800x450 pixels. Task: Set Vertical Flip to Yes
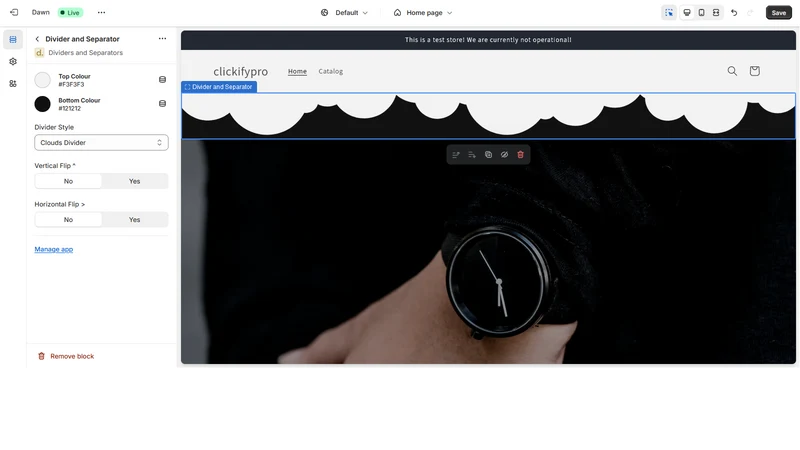point(135,181)
